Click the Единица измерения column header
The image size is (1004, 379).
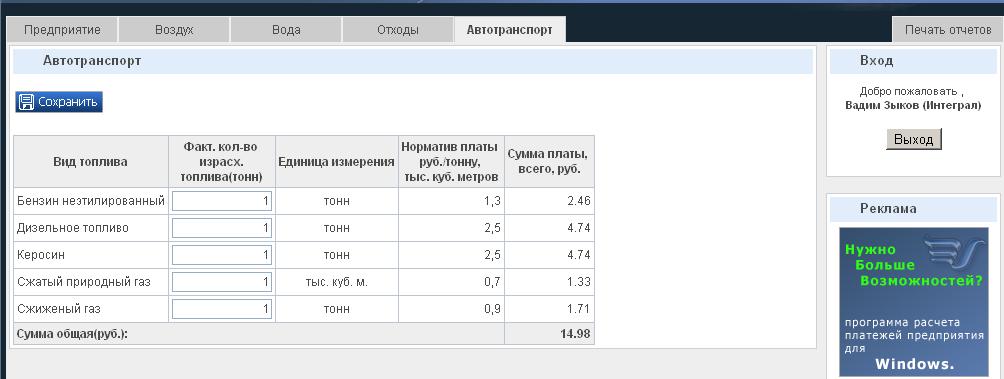[x=337, y=161]
